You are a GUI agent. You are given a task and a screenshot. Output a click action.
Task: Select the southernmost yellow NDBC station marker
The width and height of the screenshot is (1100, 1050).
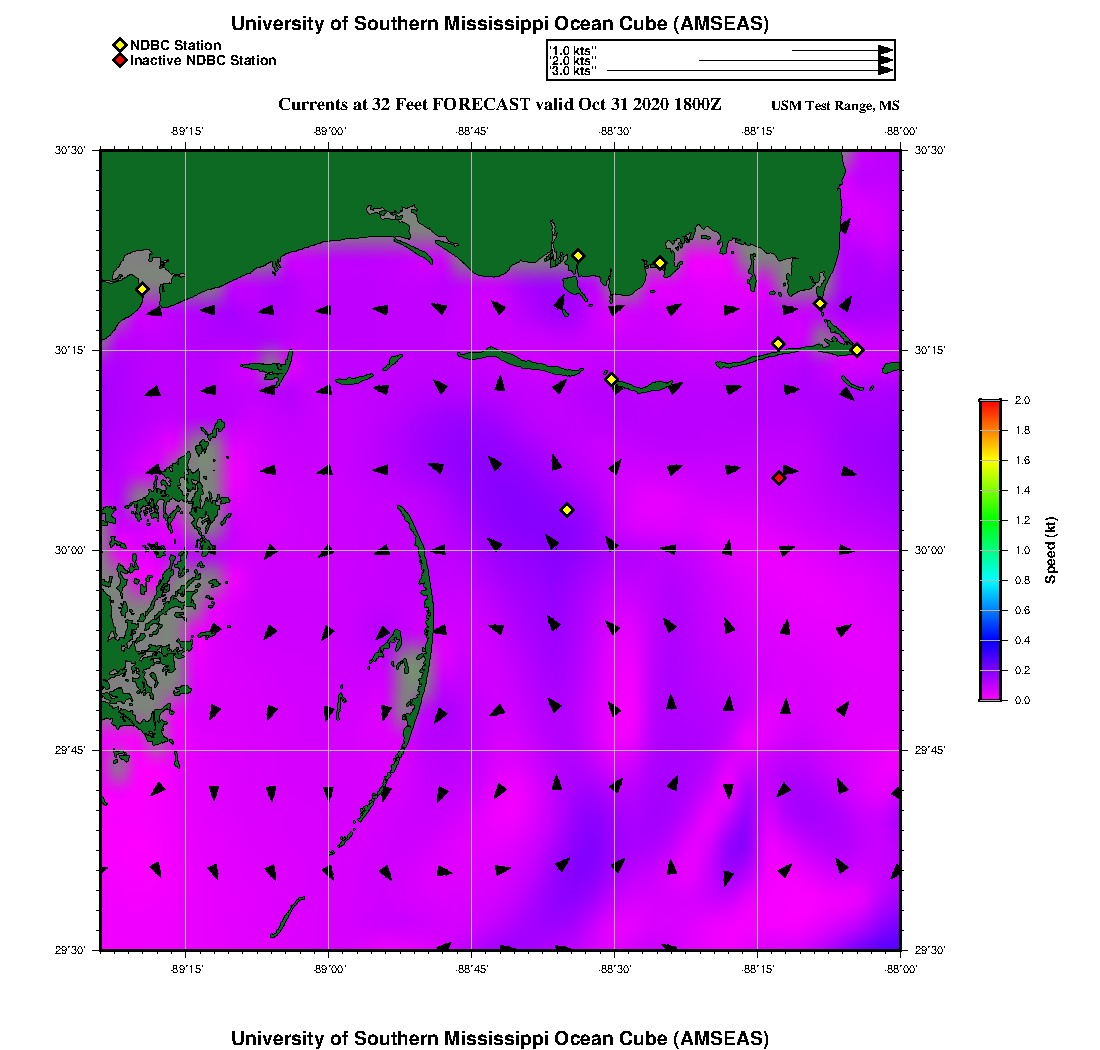pos(567,510)
